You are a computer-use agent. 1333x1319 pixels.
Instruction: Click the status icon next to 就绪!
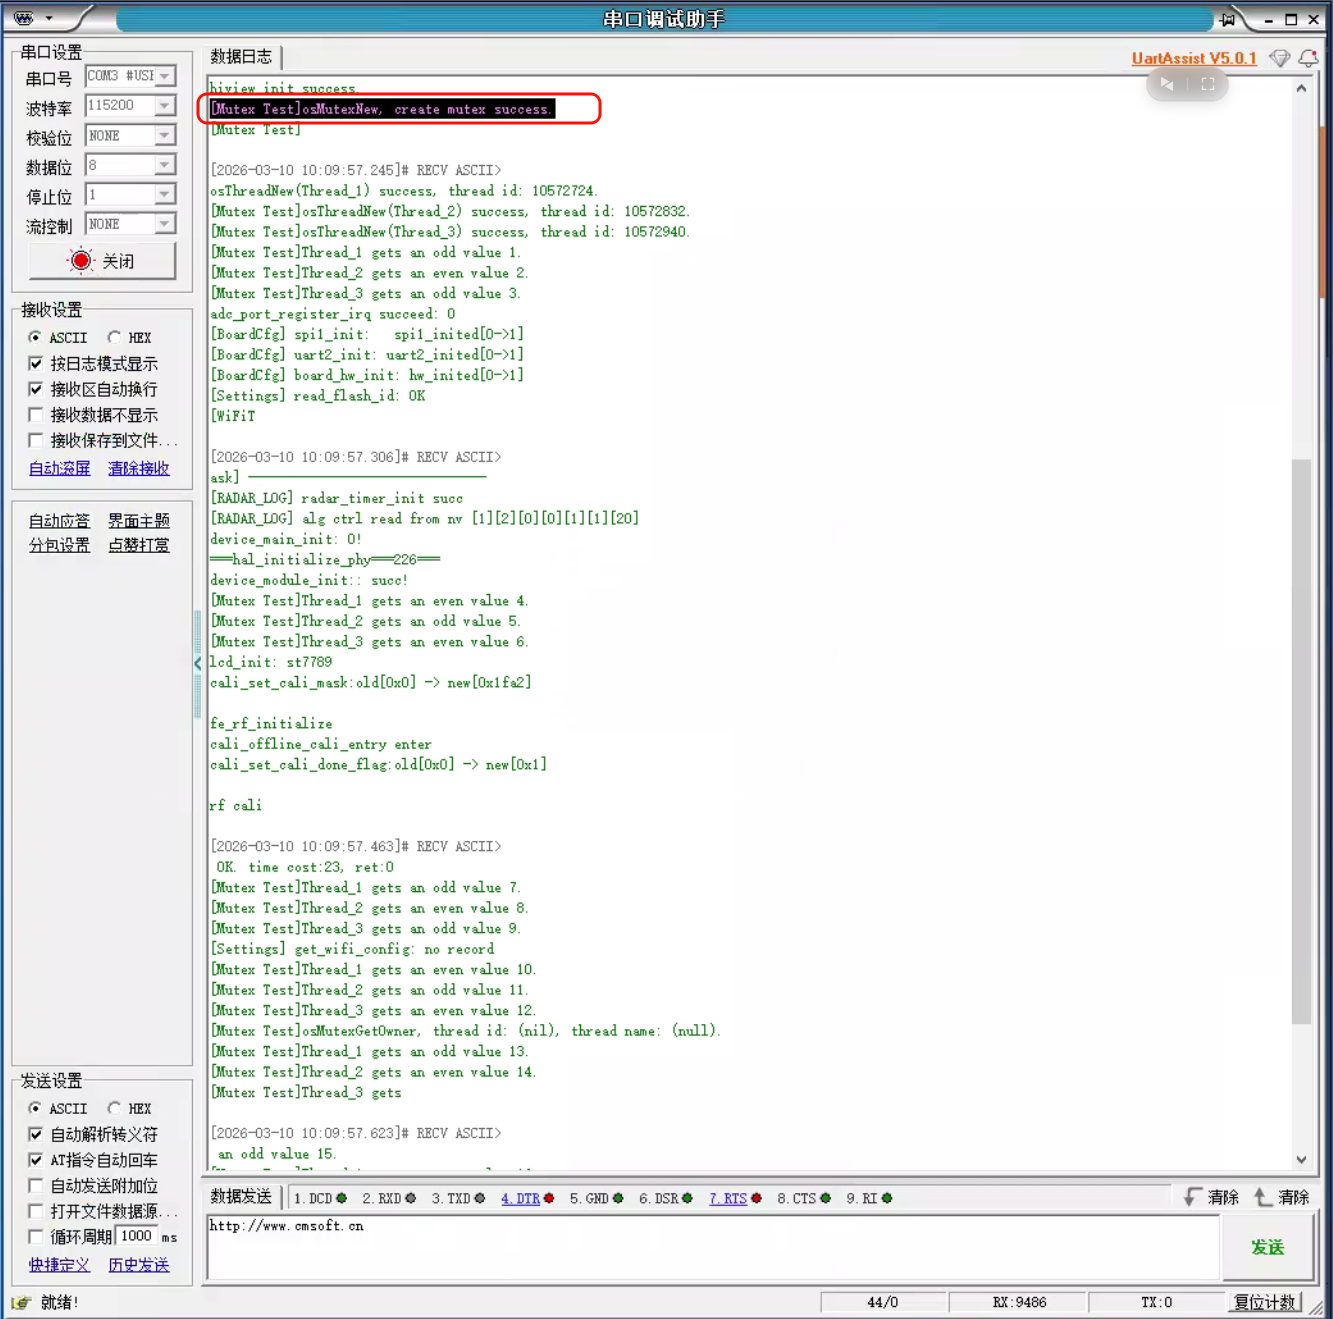pyautogui.click(x=21, y=1302)
